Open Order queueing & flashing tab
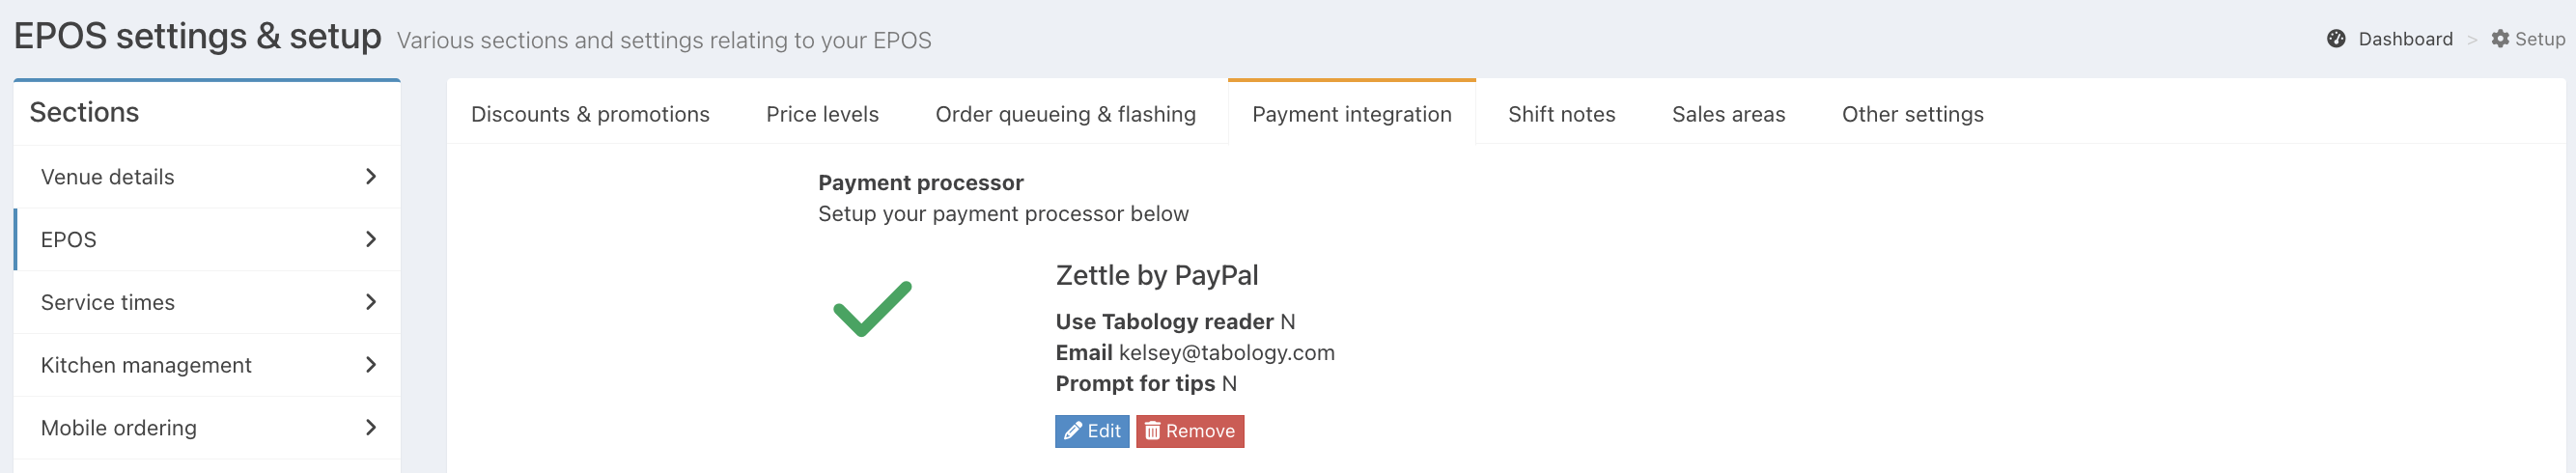 [1065, 114]
